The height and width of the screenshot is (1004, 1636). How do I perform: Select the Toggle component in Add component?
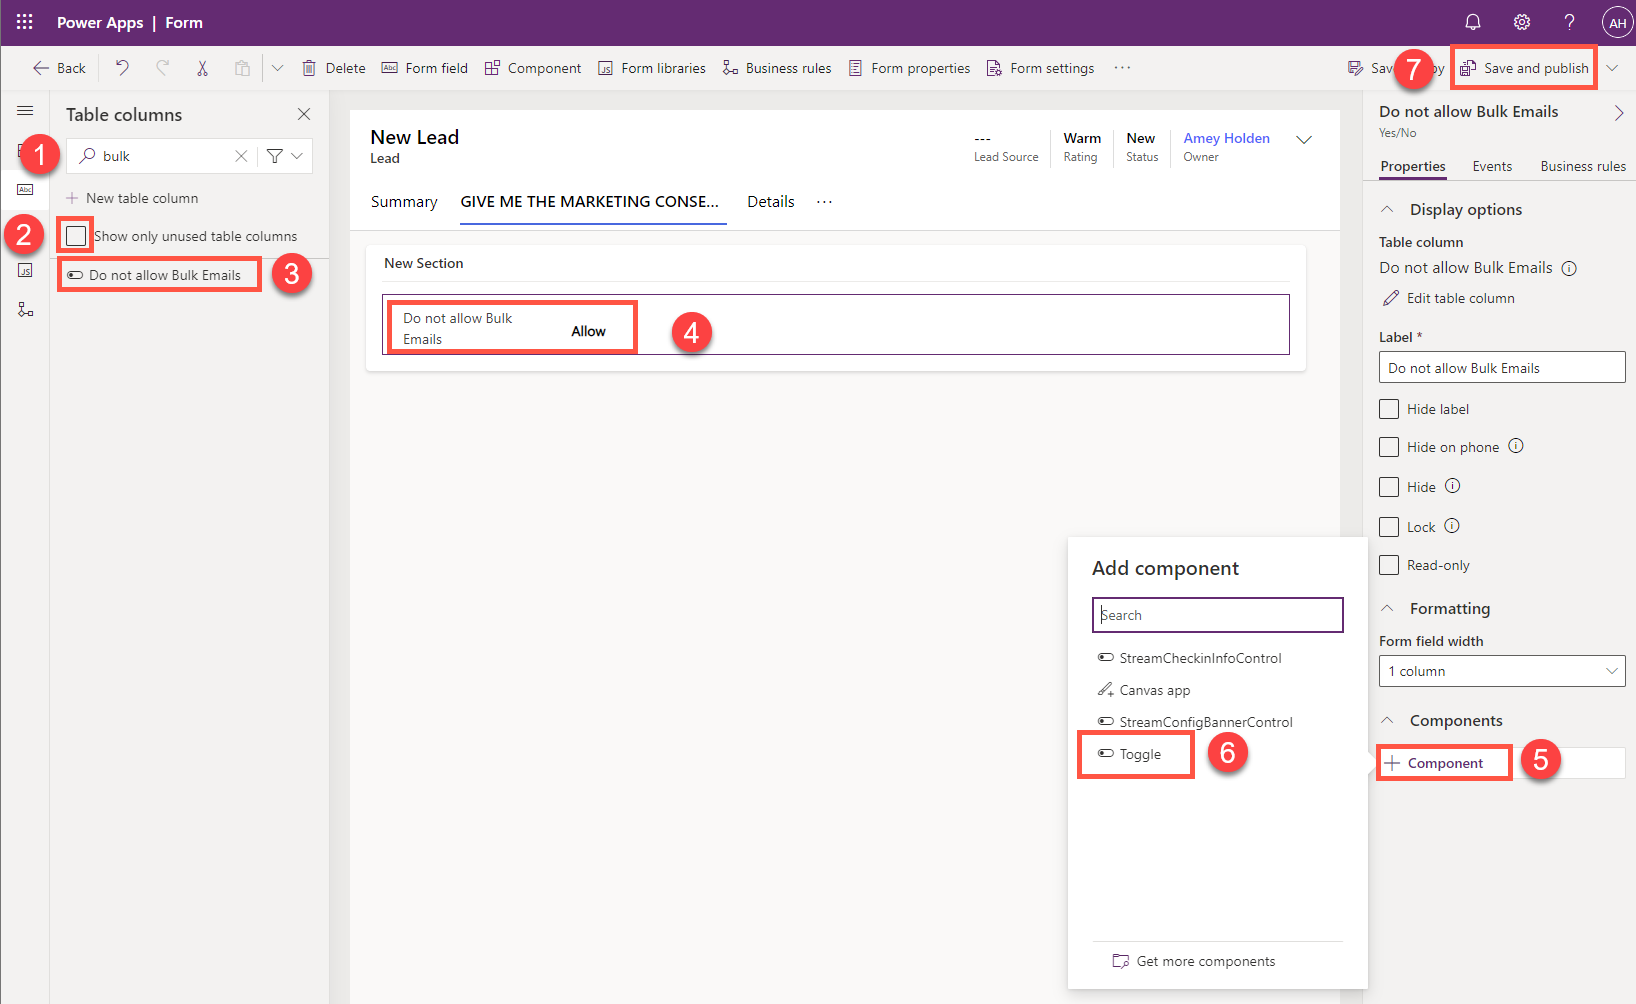[1136, 753]
